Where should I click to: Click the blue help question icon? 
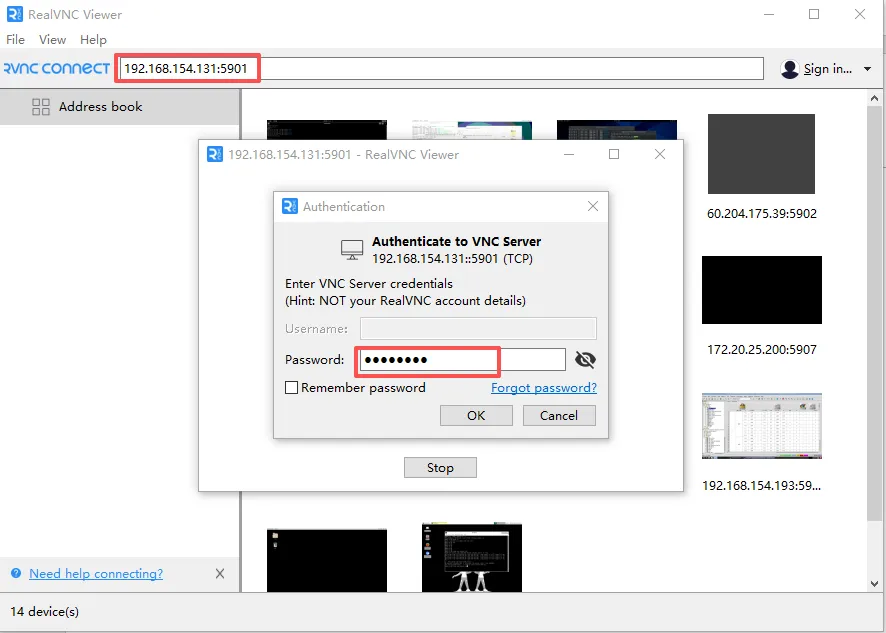(16, 573)
